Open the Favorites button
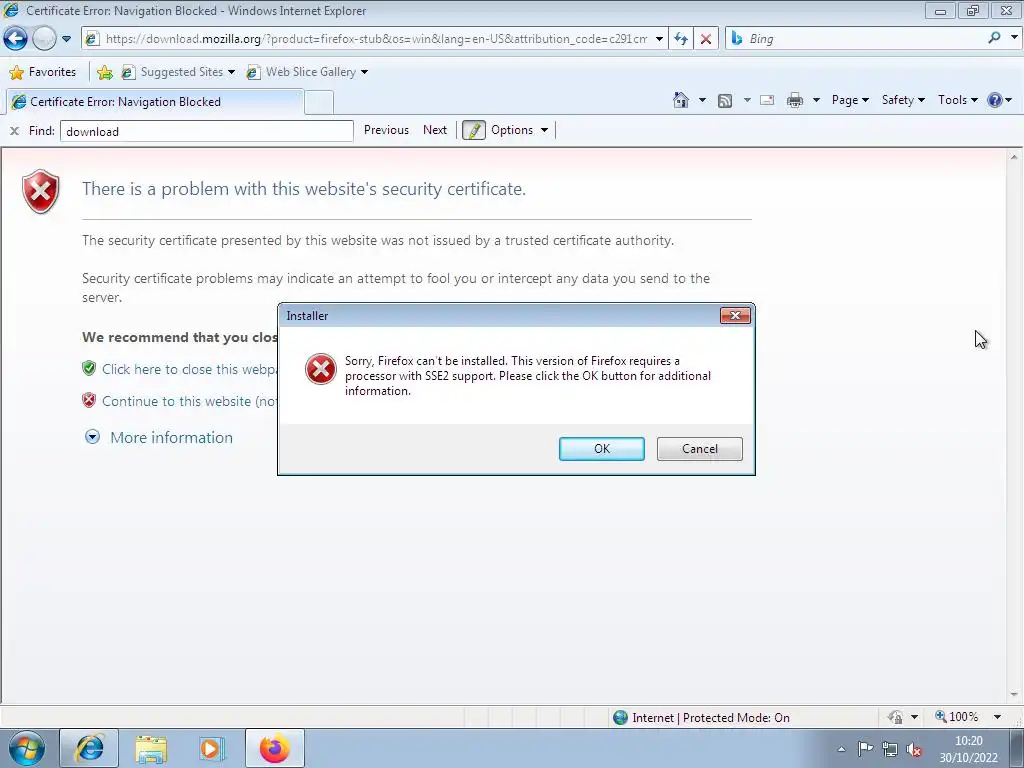Viewport: 1024px width, 768px height. click(42, 72)
